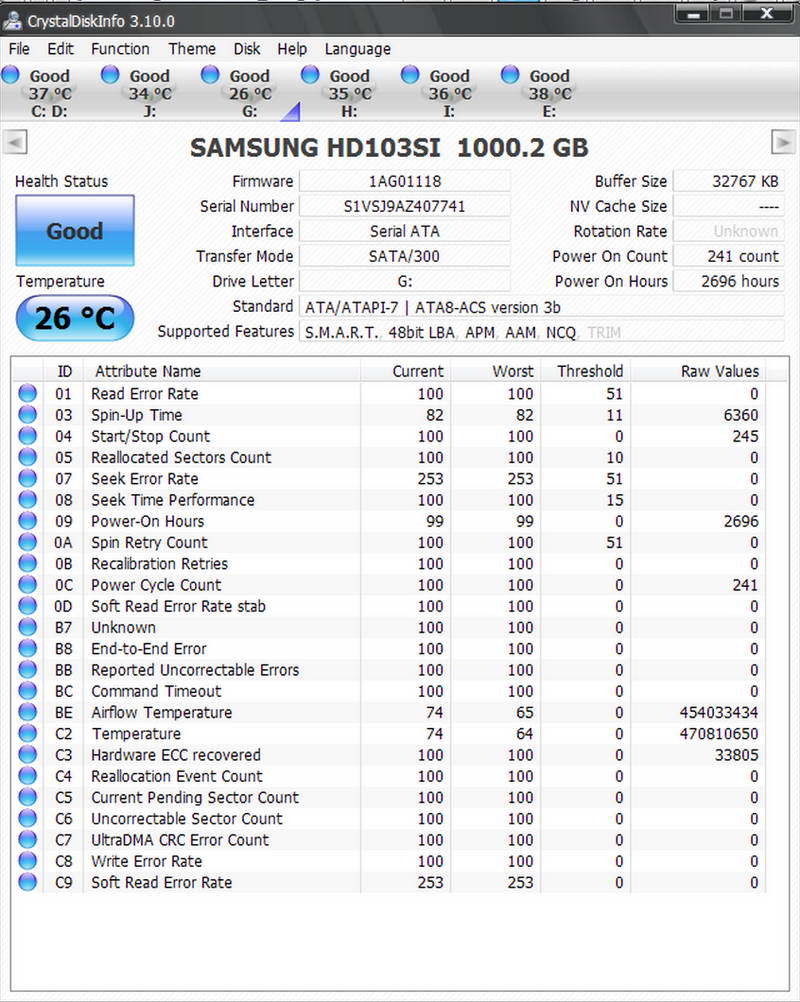
Task: Click the raw value 454033434
Action: pyautogui.click(x=719, y=712)
